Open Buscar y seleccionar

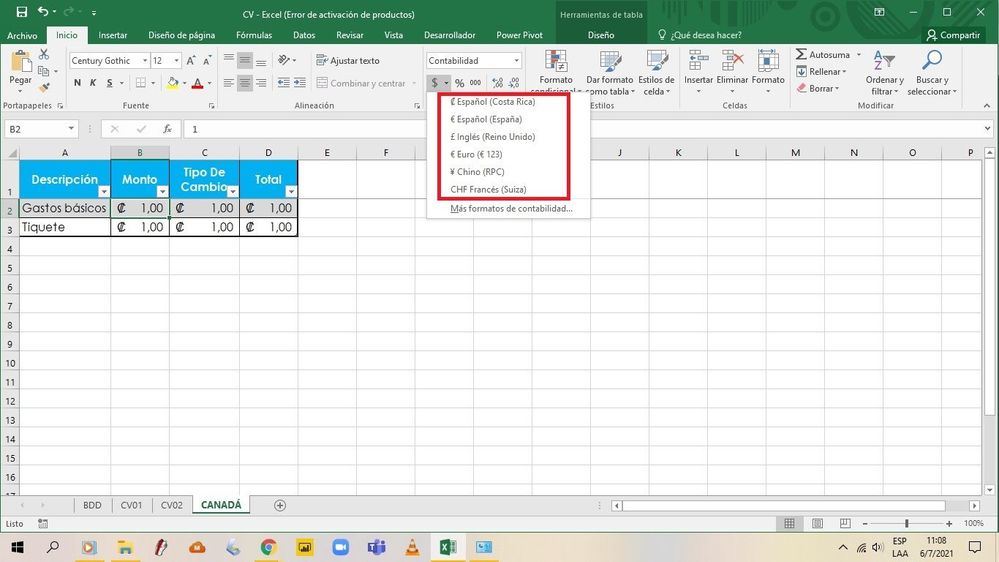[x=932, y=72]
